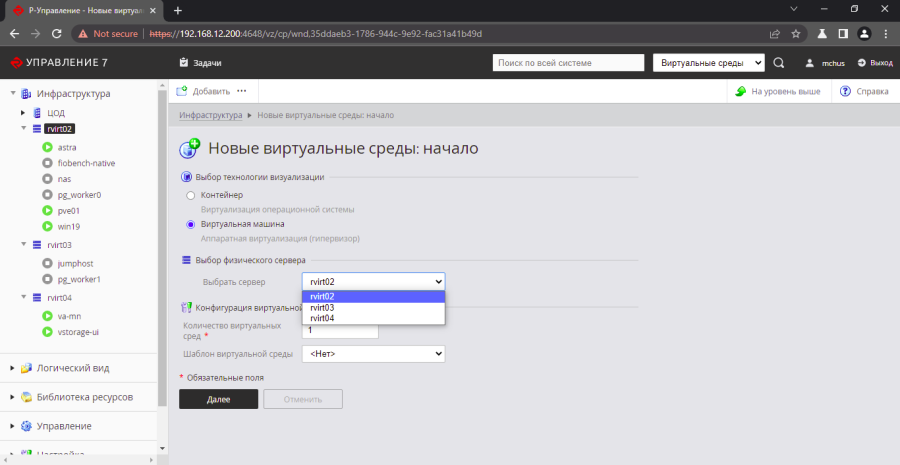Select the Virtual machine radio button
900x465 pixels.
(191, 224)
